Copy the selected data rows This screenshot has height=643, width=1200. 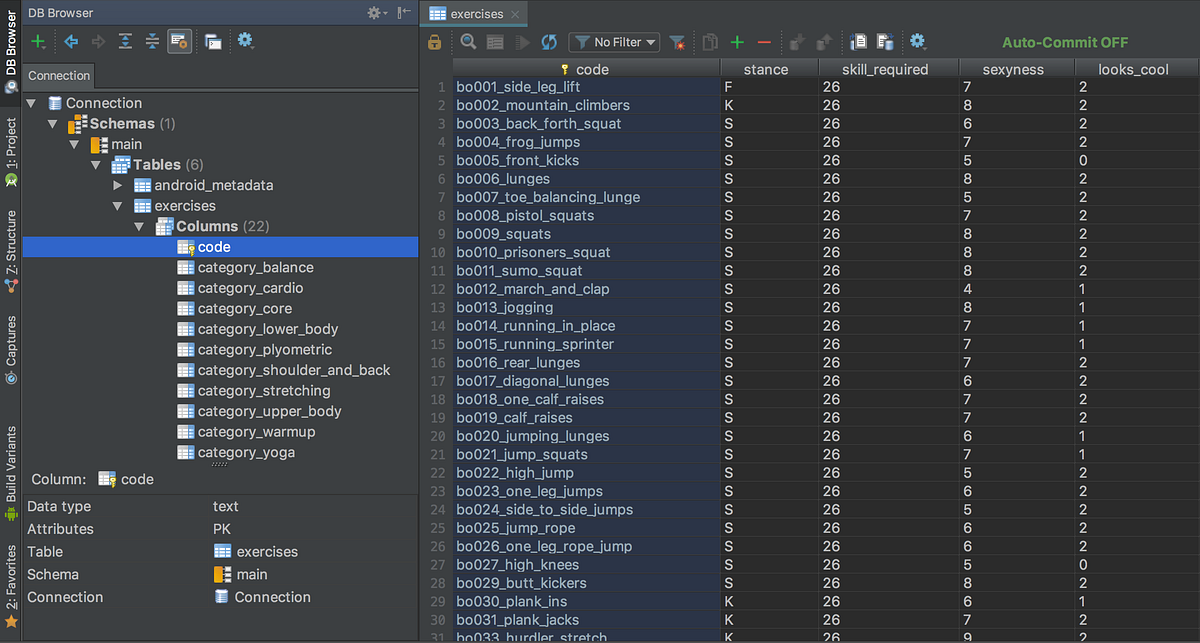click(x=708, y=42)
